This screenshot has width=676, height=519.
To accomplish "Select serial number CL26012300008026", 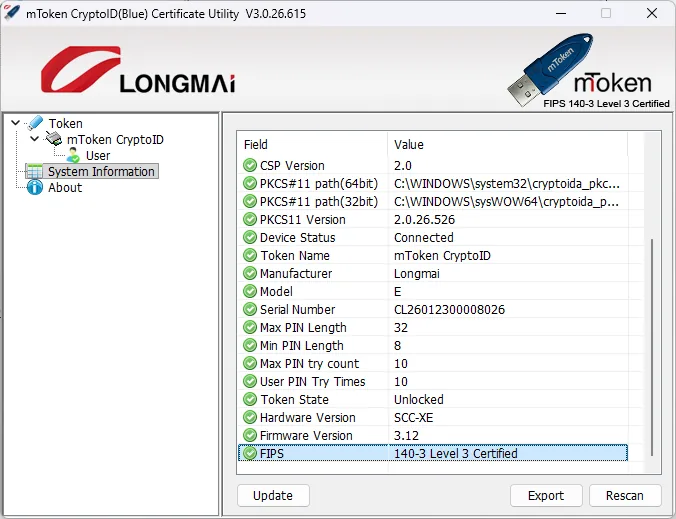I will point(449,310).
